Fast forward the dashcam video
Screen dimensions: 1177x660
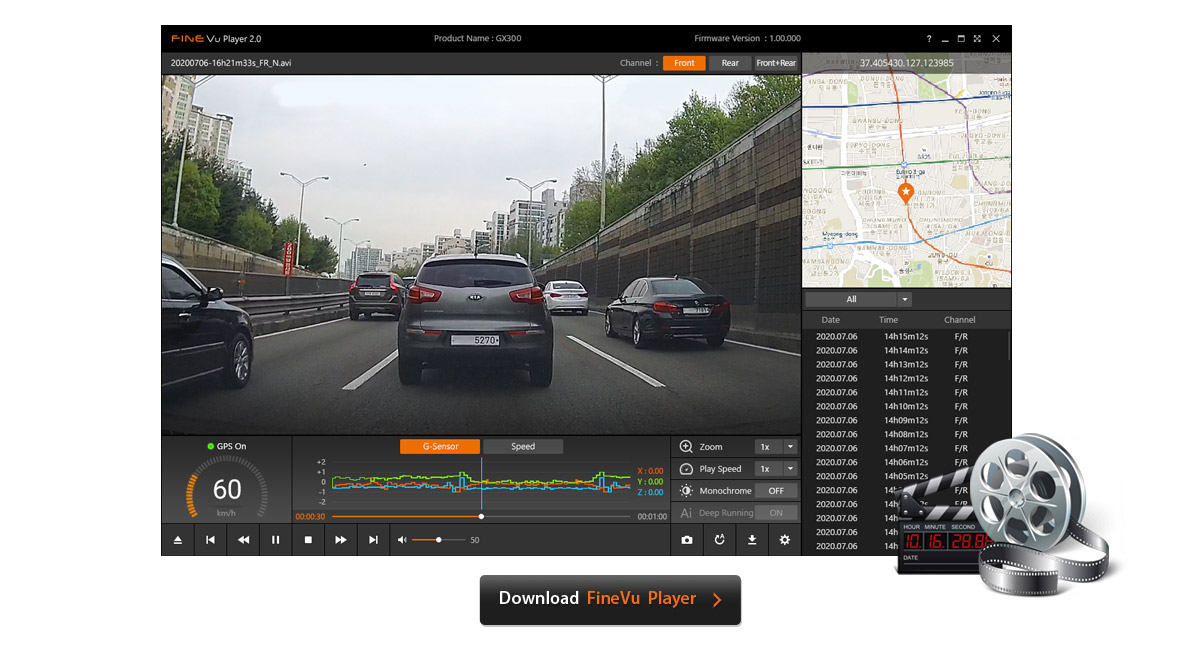(x=341, y=540)
